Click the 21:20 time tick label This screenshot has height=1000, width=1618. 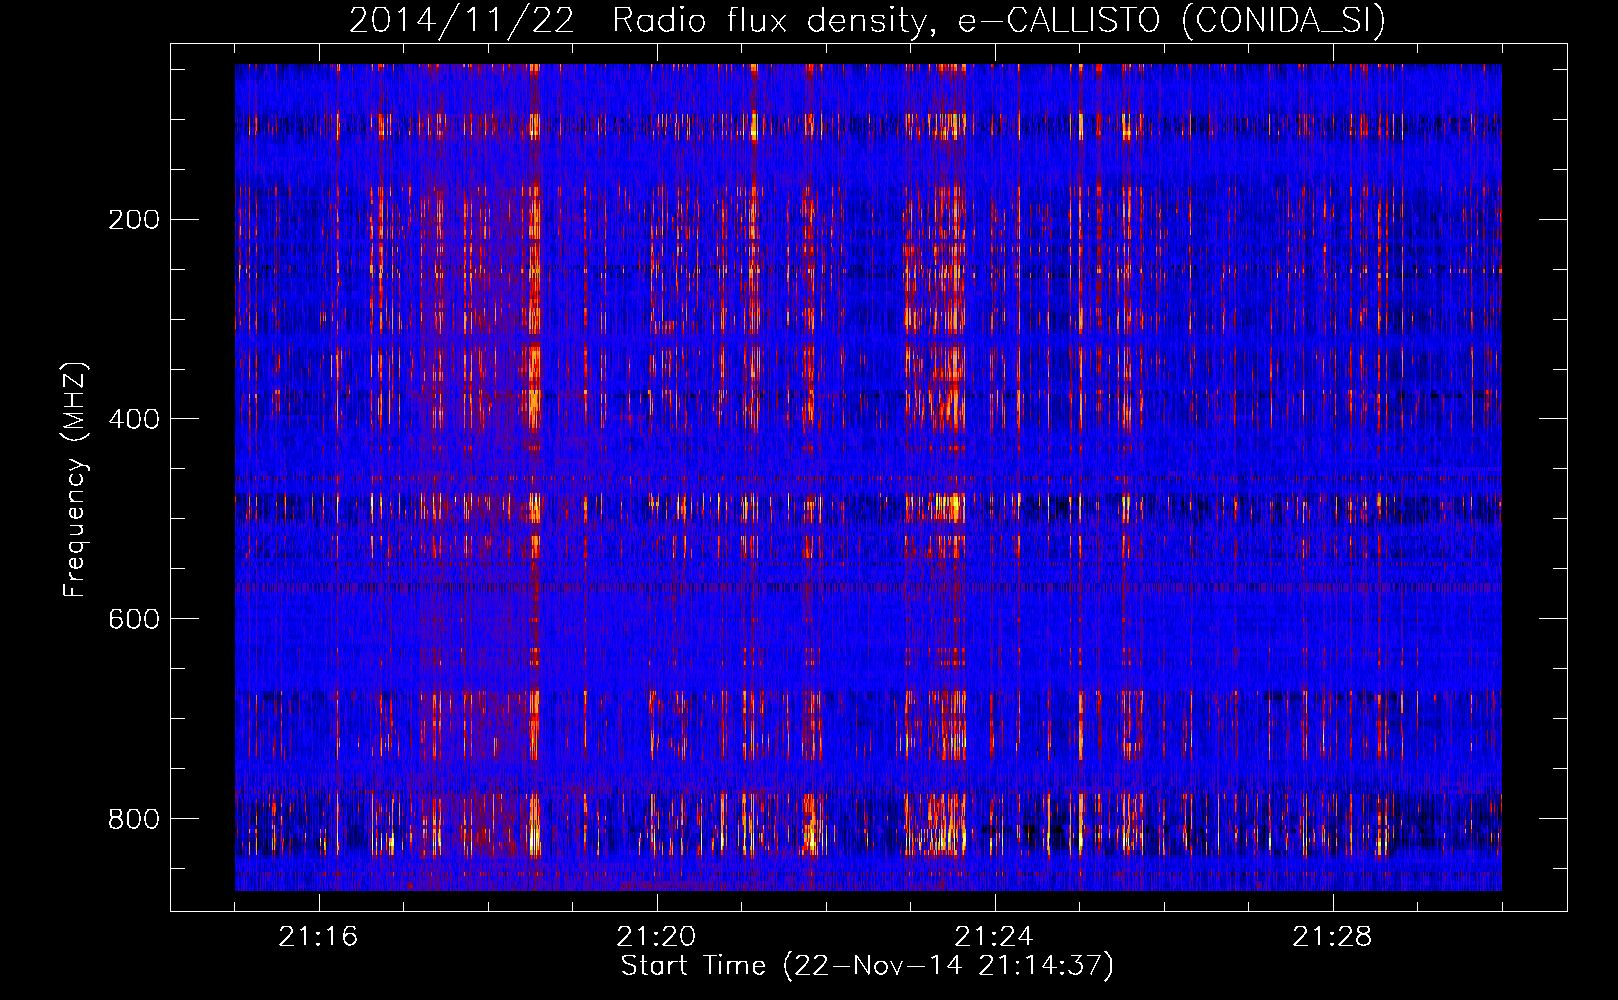[x=656, y=937]
